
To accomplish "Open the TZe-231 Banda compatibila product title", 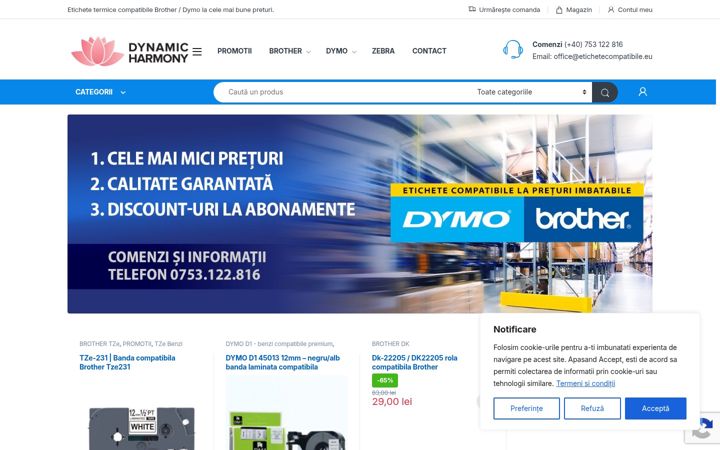I will (127, 362).
